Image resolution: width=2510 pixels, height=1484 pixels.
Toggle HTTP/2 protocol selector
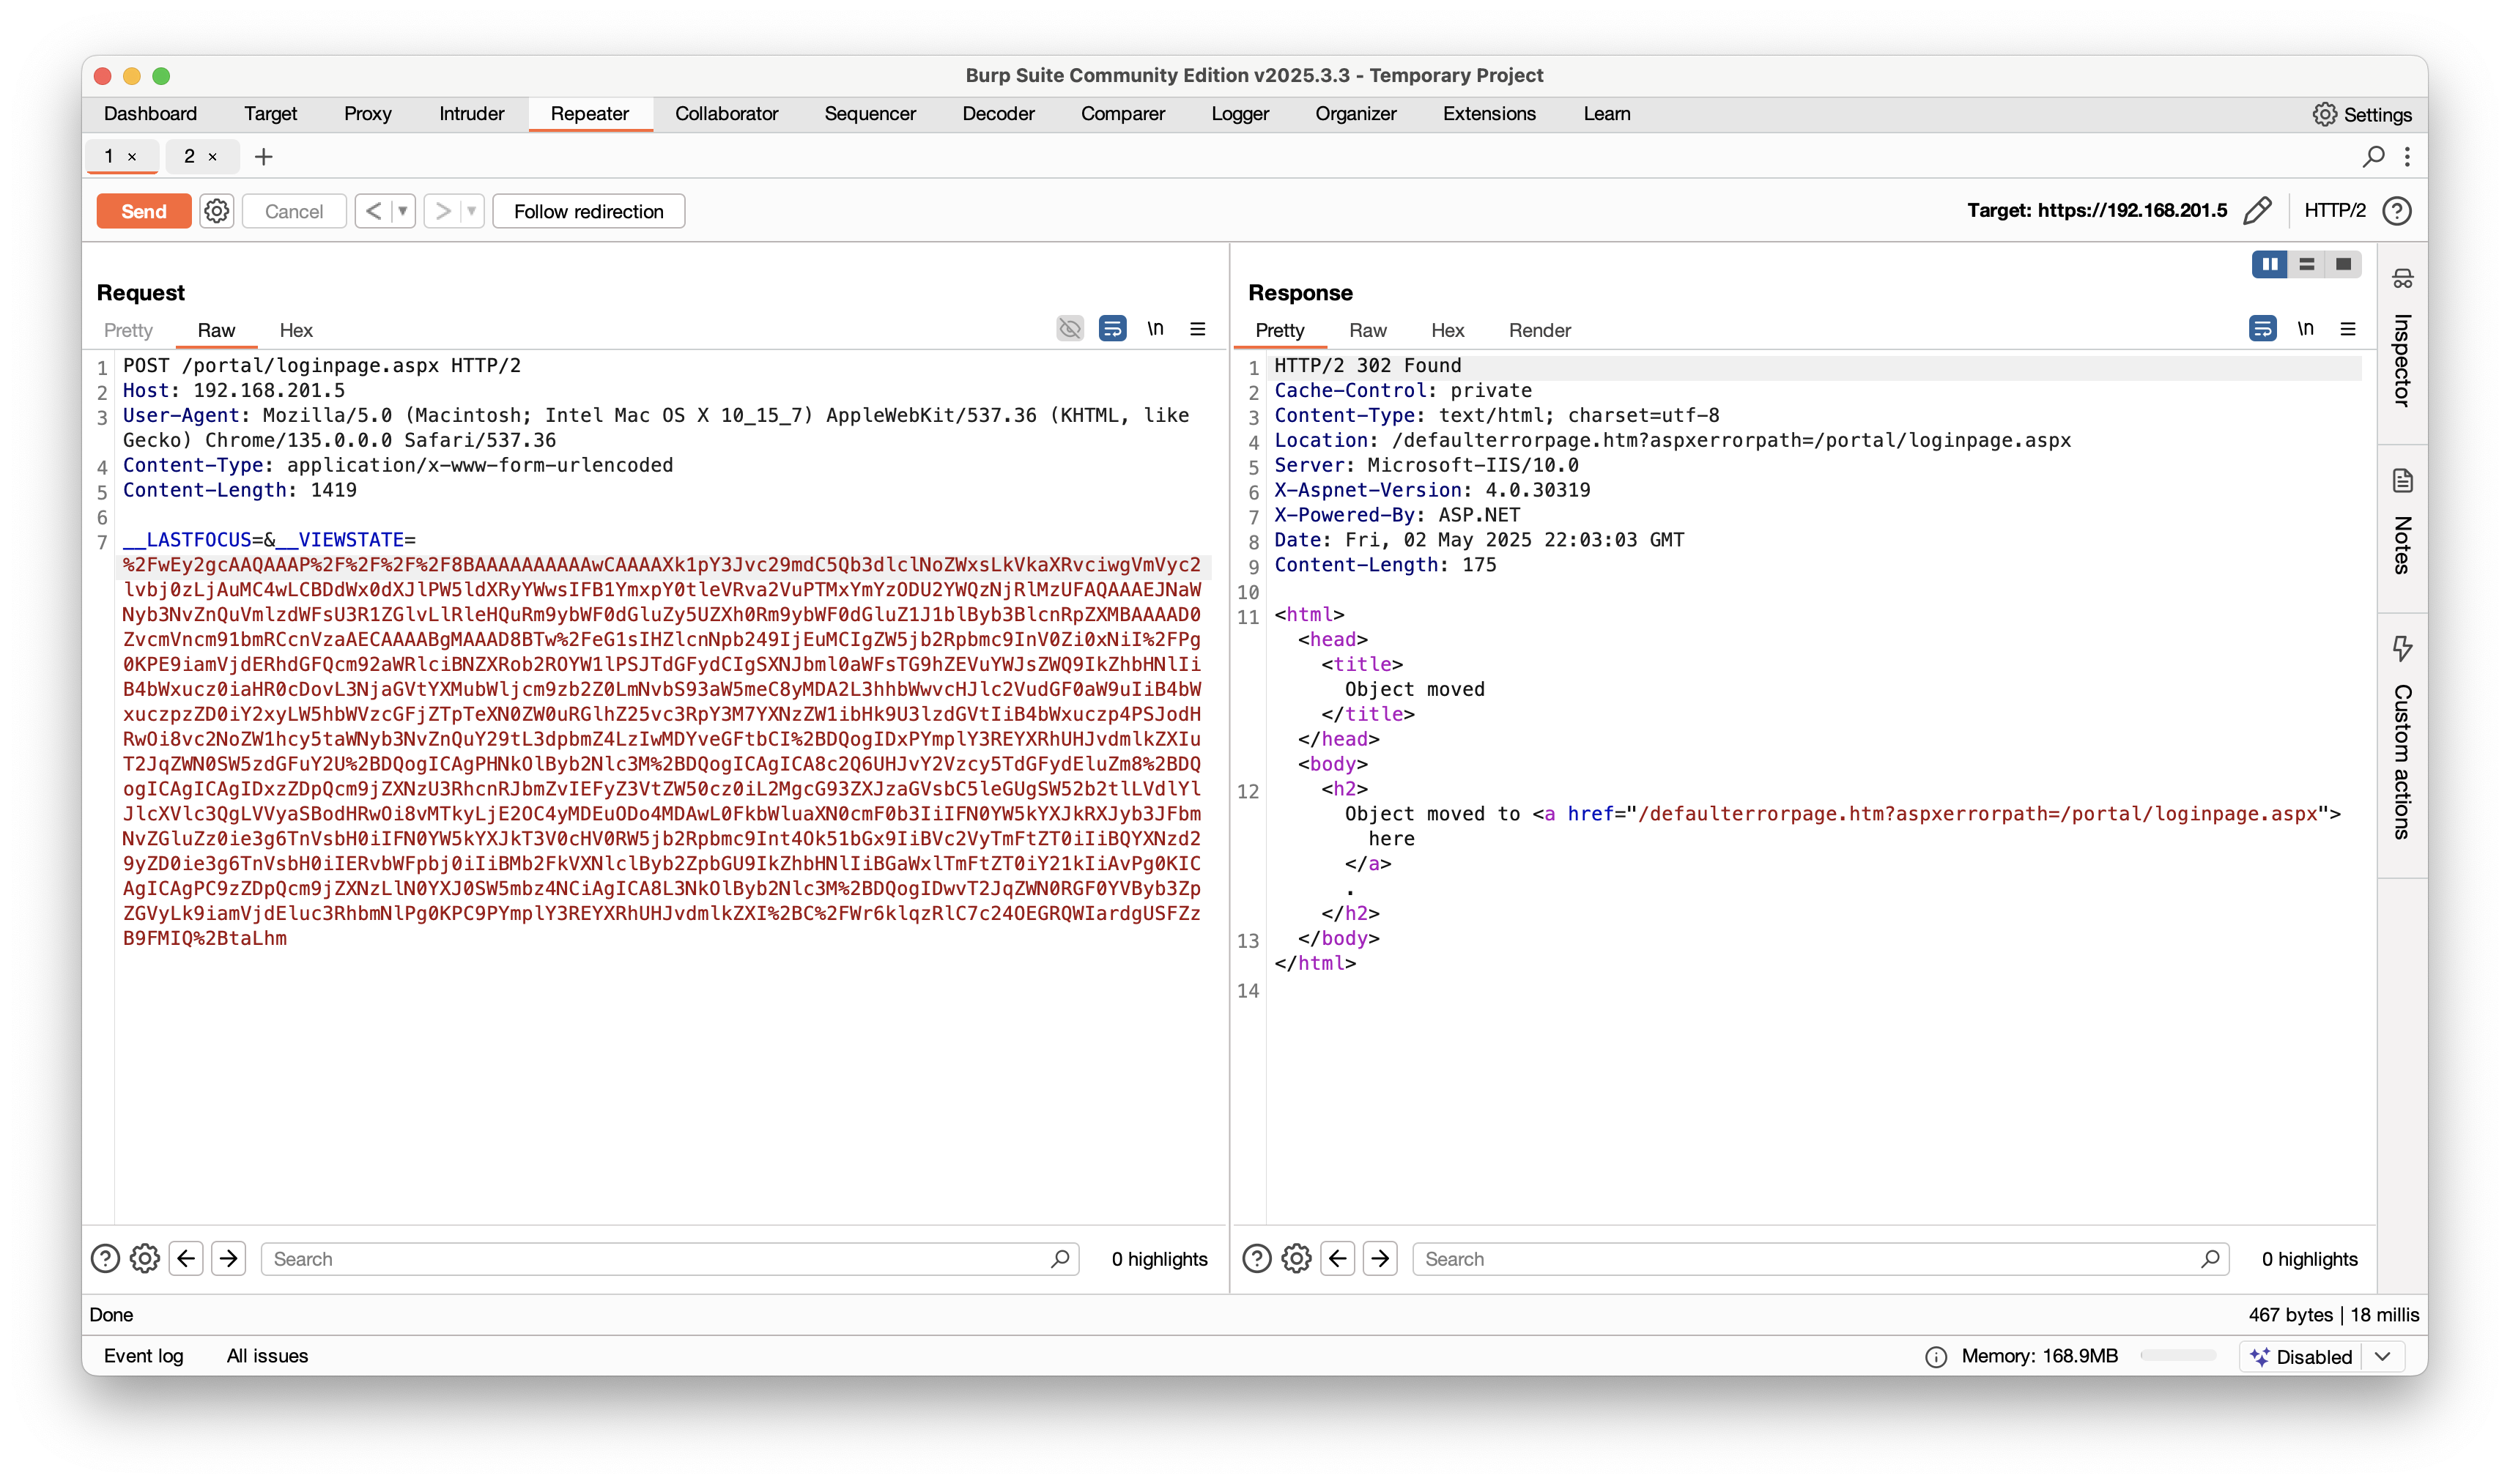[2334, 211]
